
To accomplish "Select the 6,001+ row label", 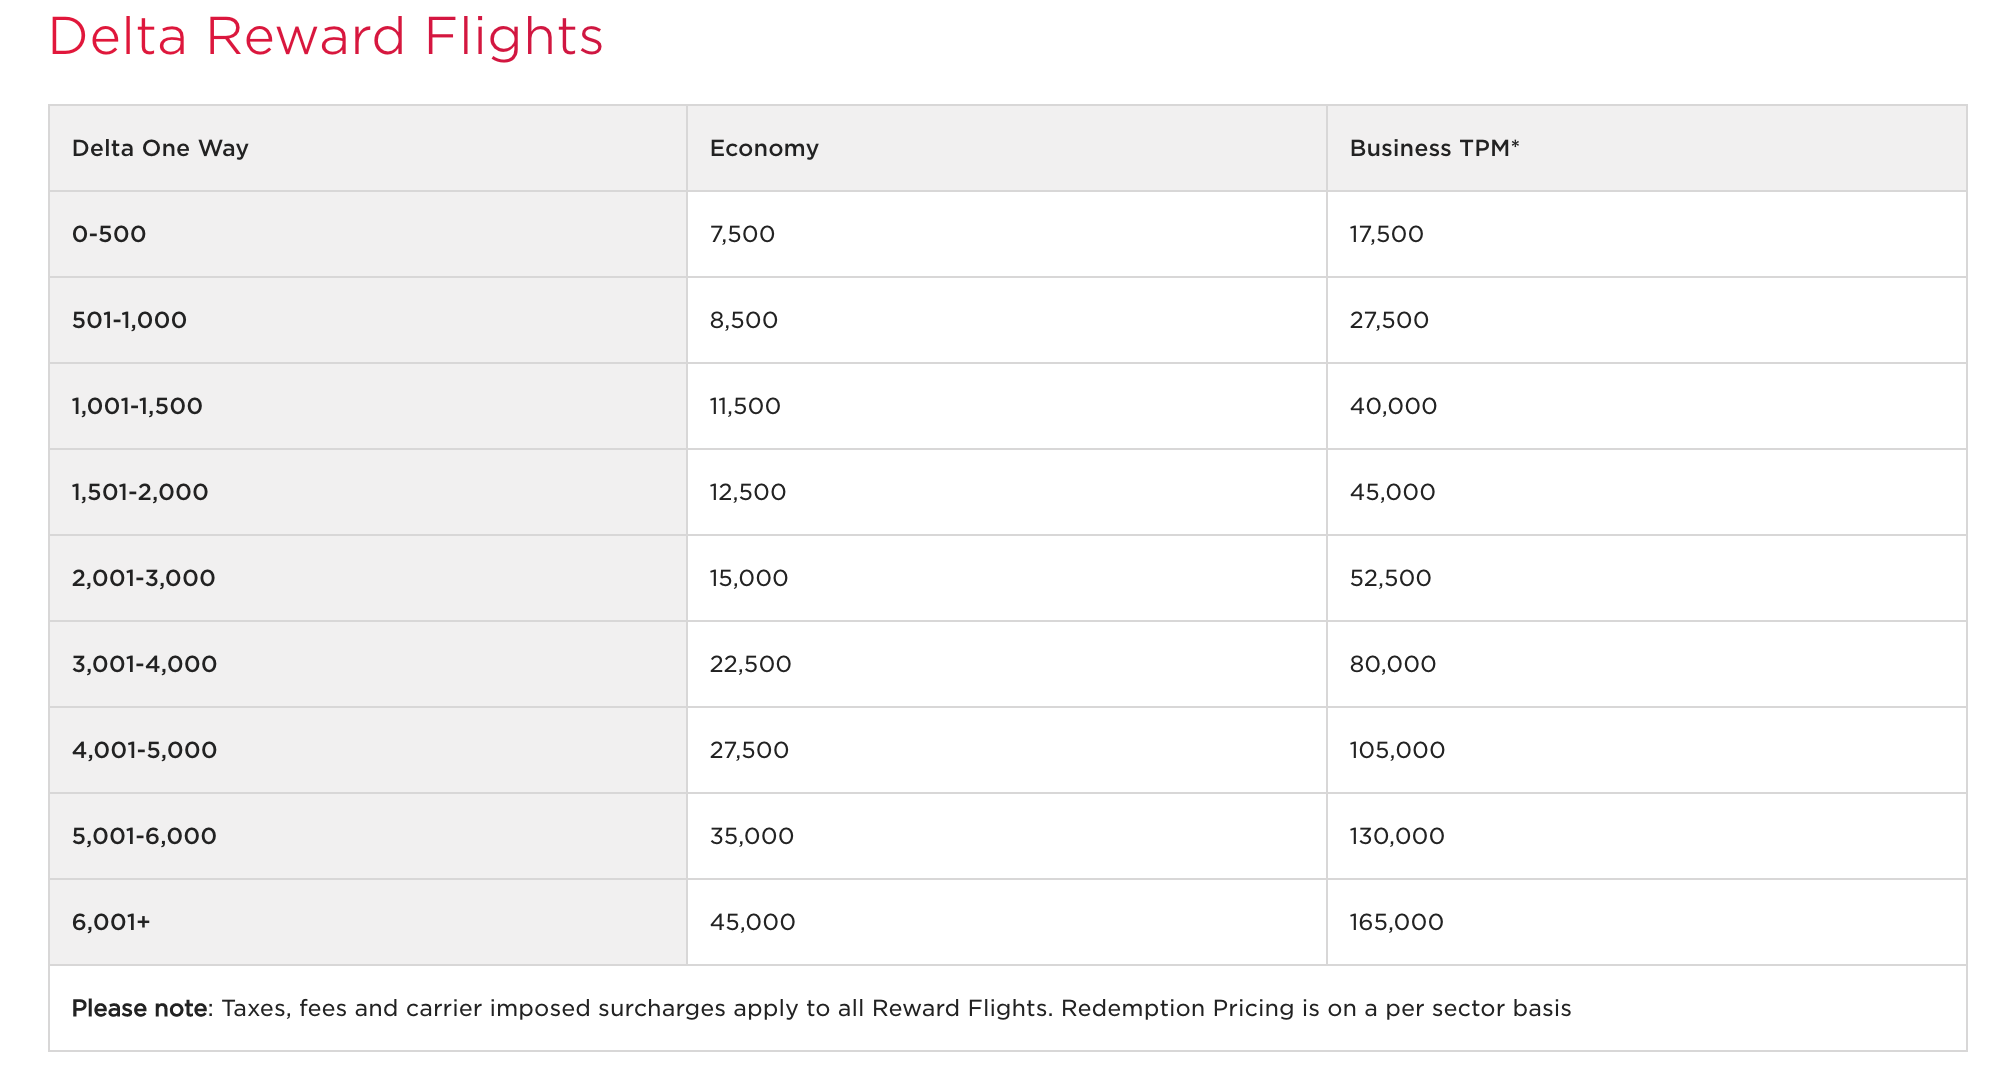I will point(111,922).
